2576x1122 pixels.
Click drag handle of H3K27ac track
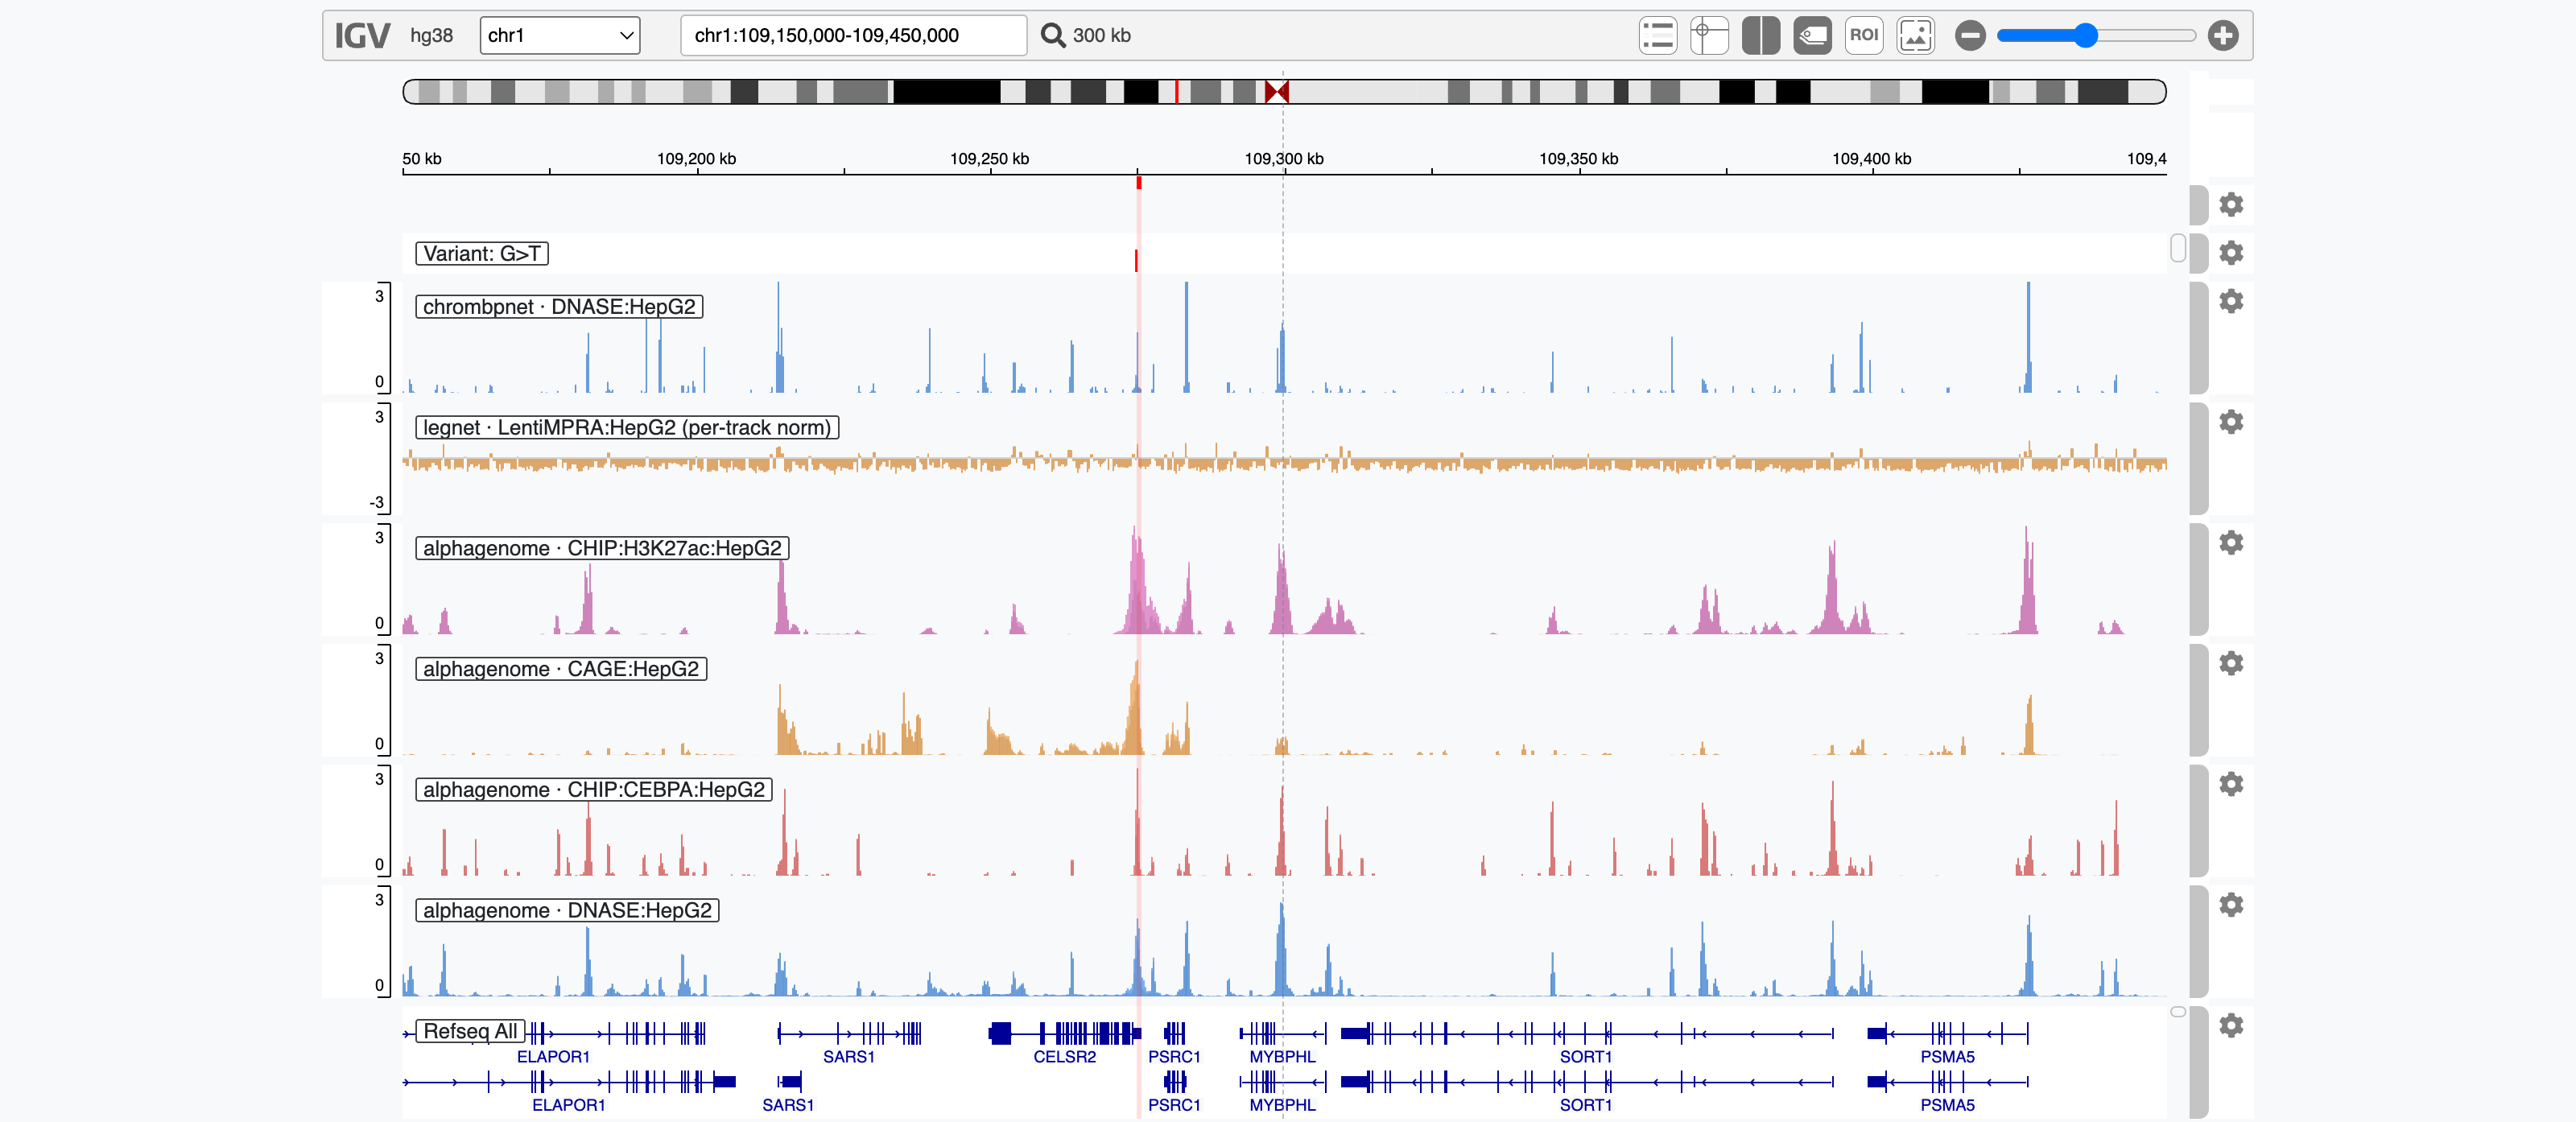click(x=2198, y=579)
